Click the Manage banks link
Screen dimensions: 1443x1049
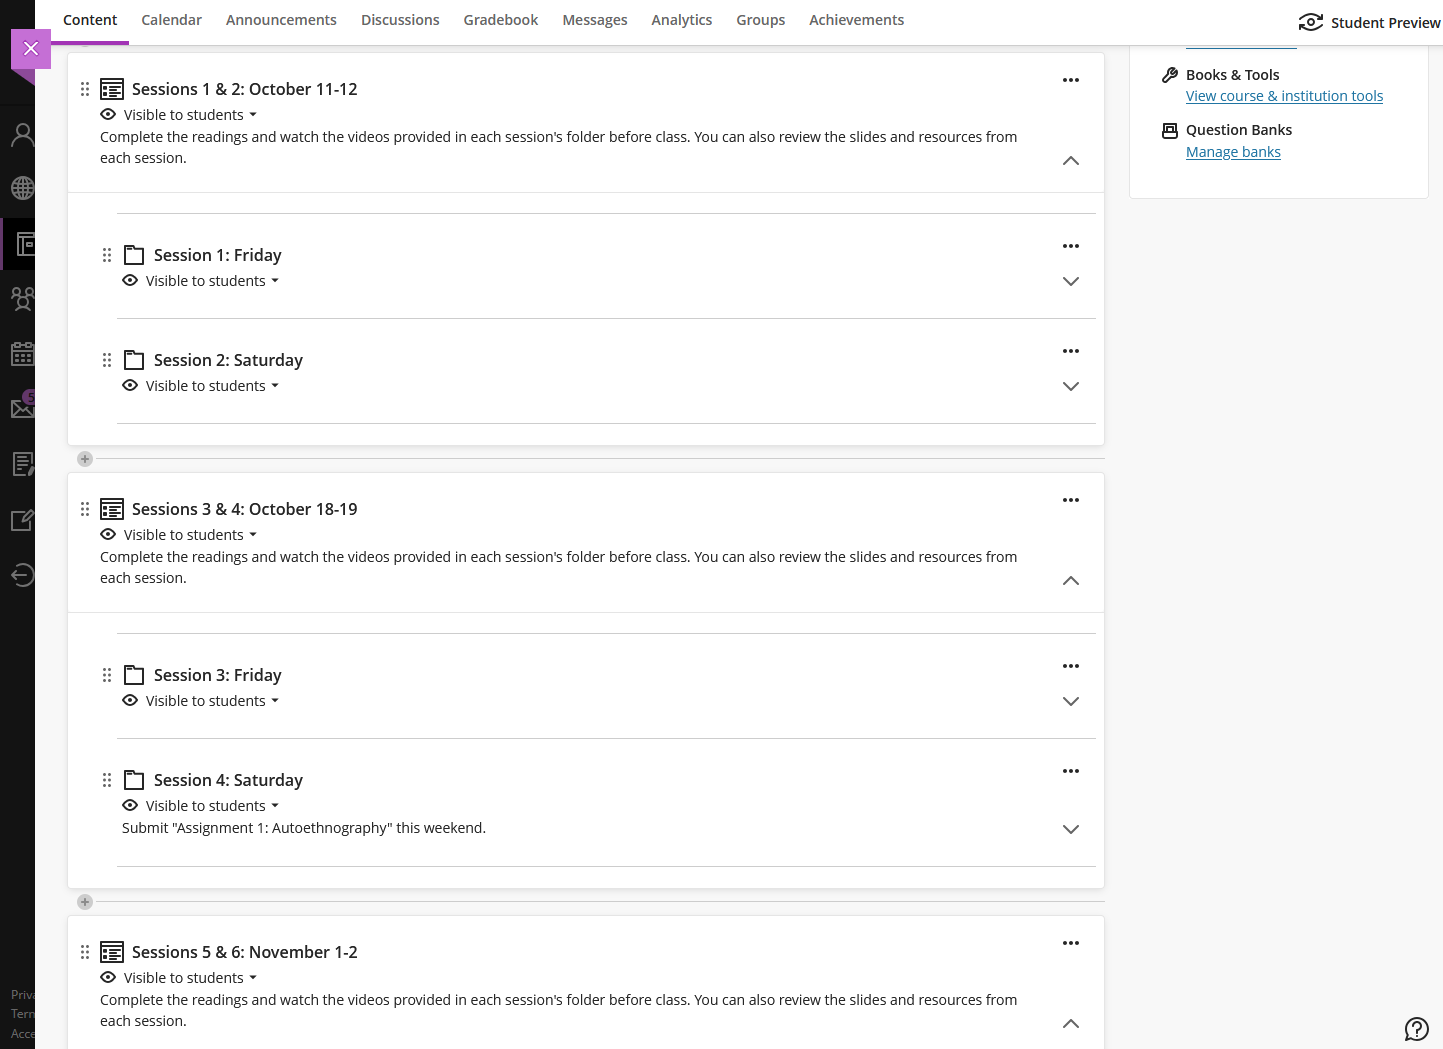tap(1233, 152)
